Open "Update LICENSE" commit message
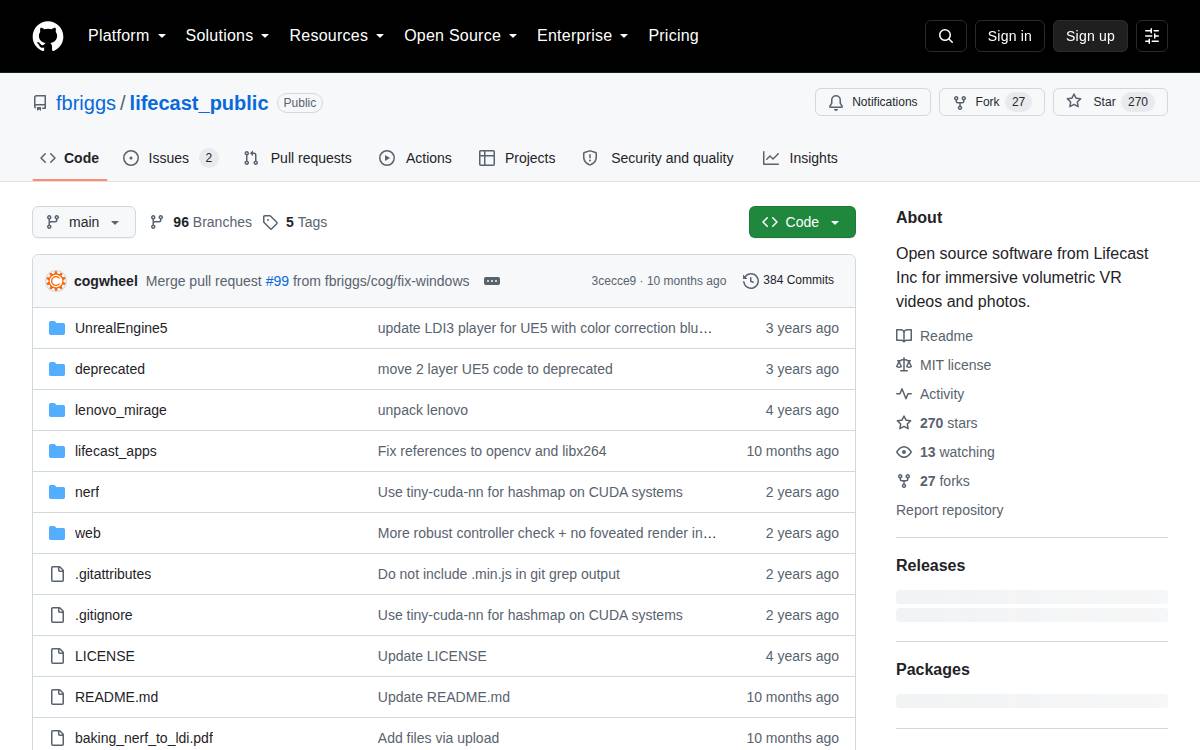 (x=432, y=656)
